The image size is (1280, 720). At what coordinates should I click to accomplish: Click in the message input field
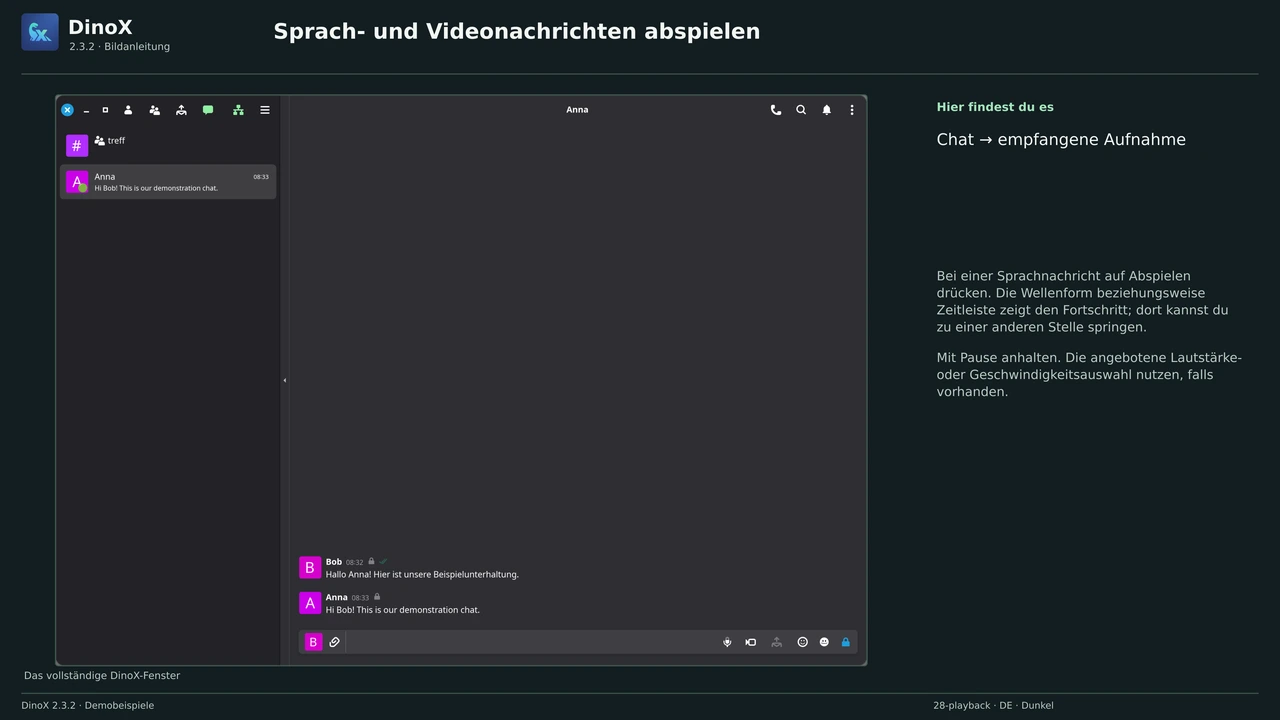click(x=532, y=642)
